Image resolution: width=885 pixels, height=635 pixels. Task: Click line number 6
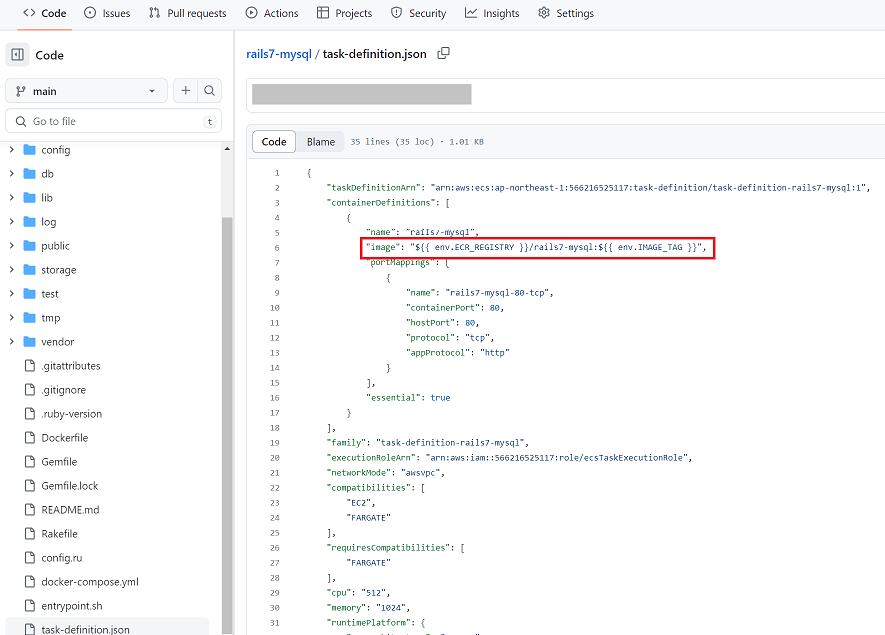(277, 248)
